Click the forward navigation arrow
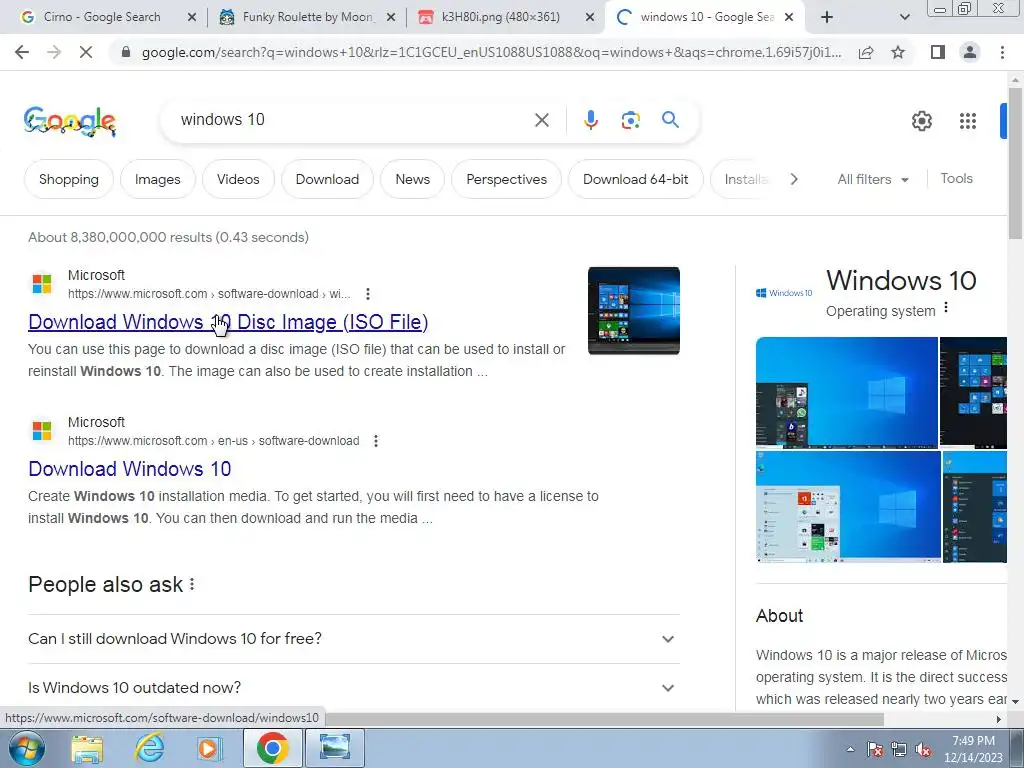This screenshot has height=768, width=1024. pos(54,52)
